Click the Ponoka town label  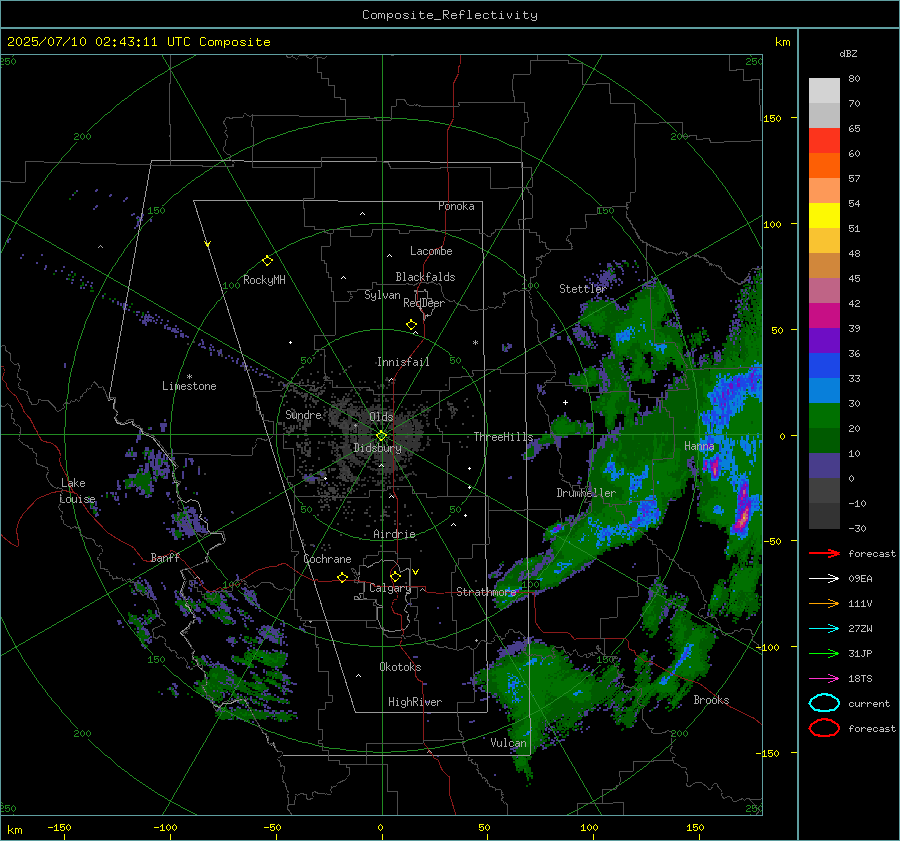point(456,206)
